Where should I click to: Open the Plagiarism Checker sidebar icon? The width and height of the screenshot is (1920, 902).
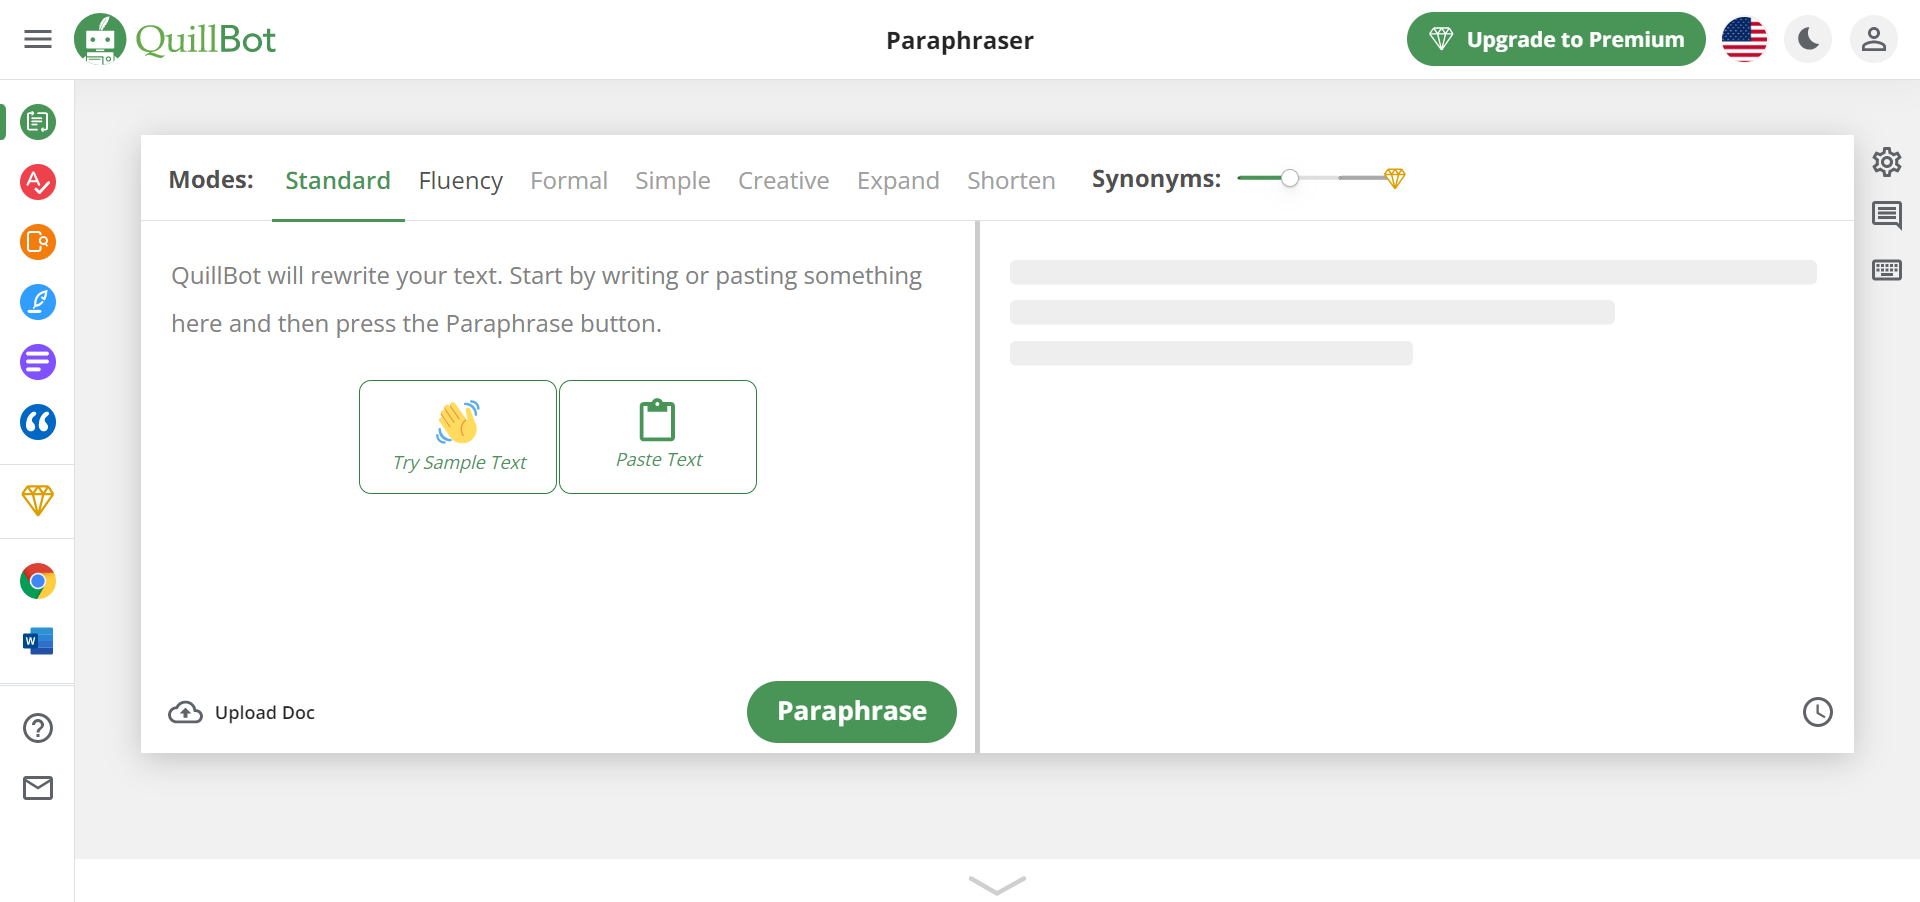[x=38, y=242]
